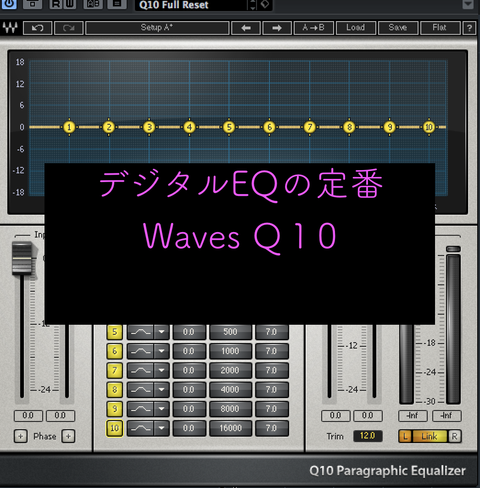Toggle band 5 on/off button
The height and width of the screenshot is (488, 480).
point(115,332)
